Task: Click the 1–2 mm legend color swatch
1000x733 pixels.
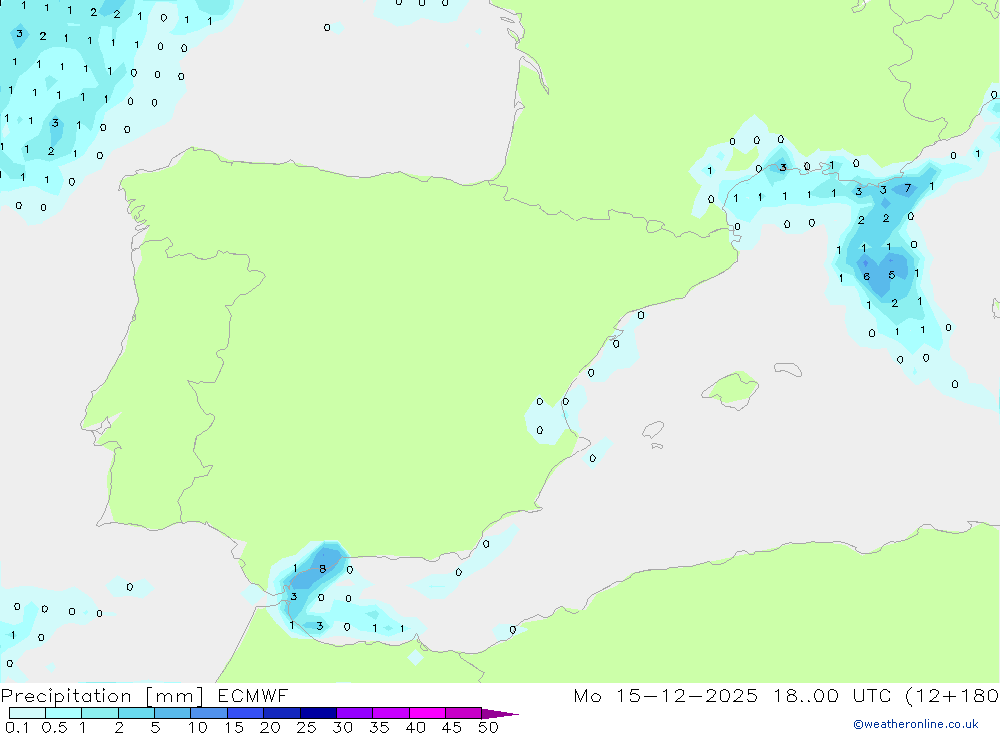Action: 100,713
